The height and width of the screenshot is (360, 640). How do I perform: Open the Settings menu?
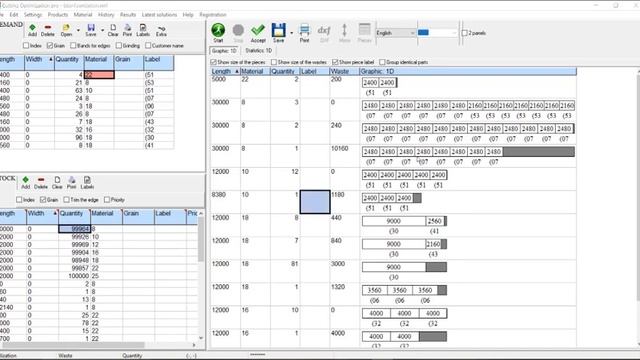tap(33, 15)
